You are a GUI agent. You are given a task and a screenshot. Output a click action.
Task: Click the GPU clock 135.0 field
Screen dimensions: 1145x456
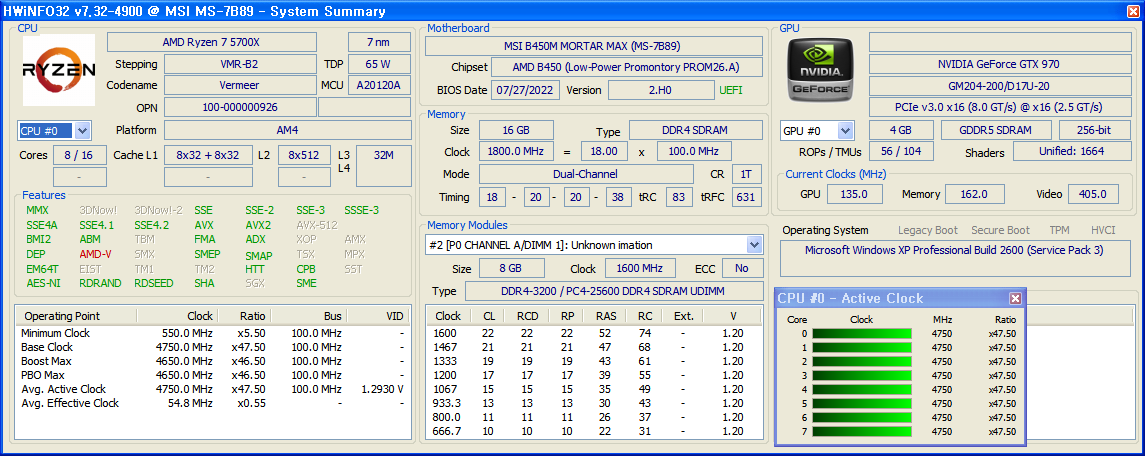pos(854,194)
